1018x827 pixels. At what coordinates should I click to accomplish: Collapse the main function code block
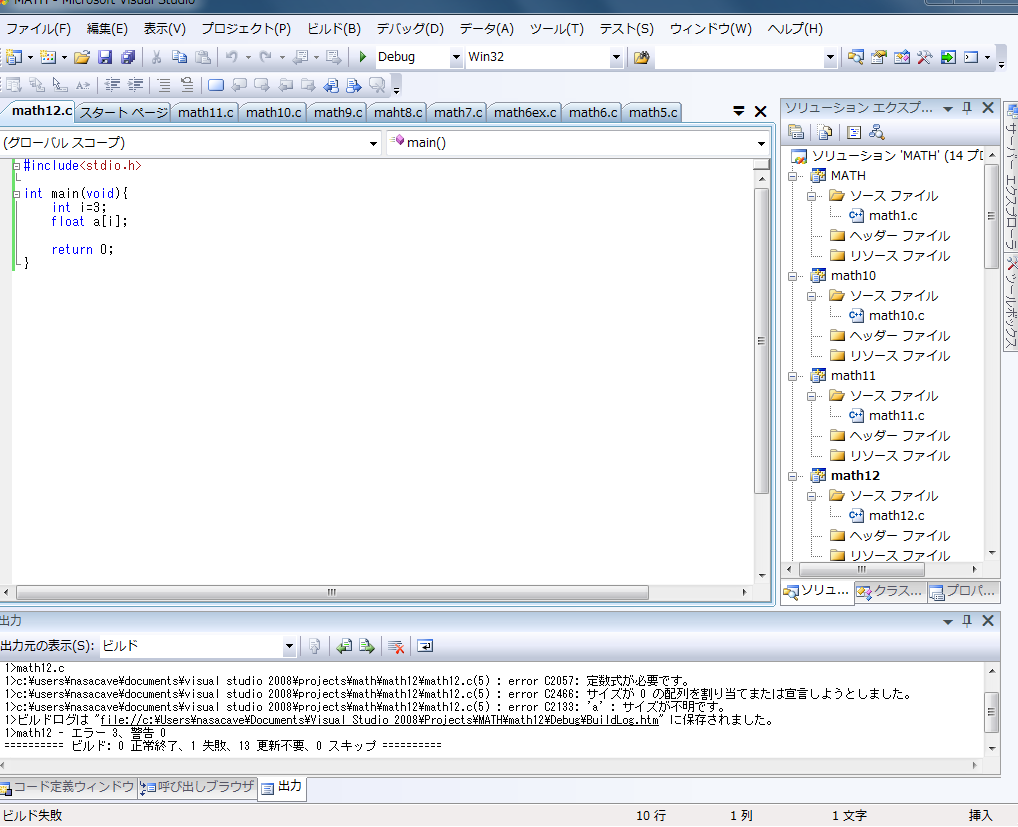coord(16,194)
